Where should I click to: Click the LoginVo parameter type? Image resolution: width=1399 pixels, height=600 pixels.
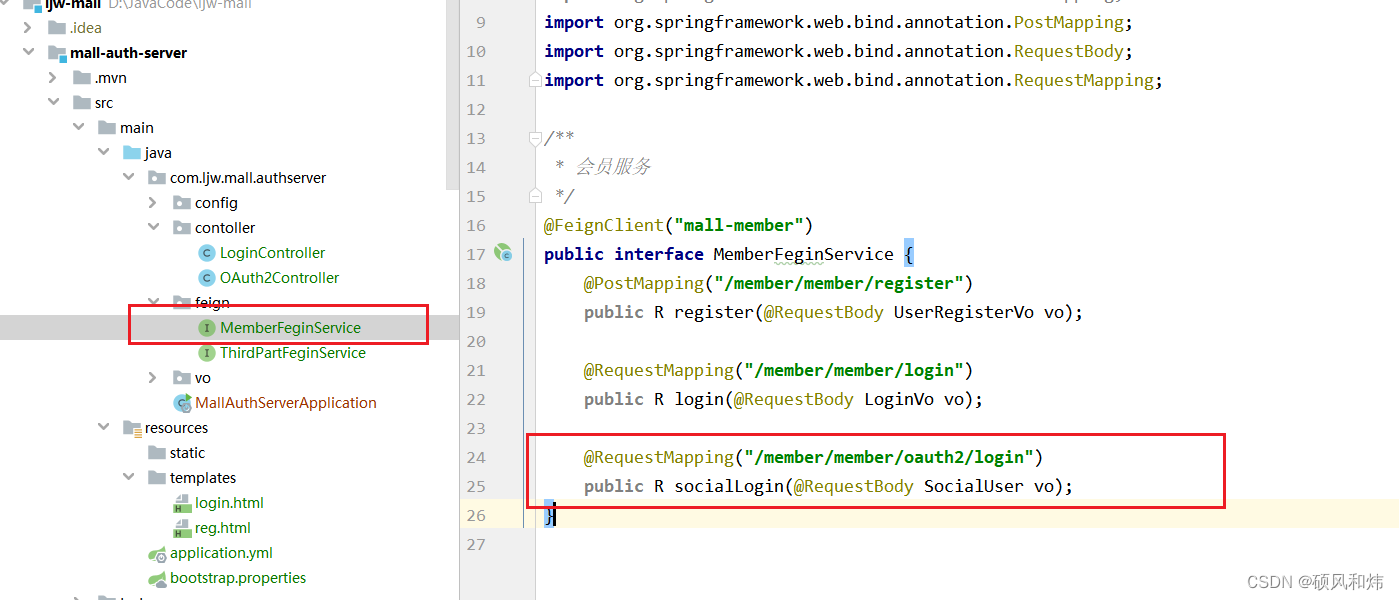tap(898, 399)
